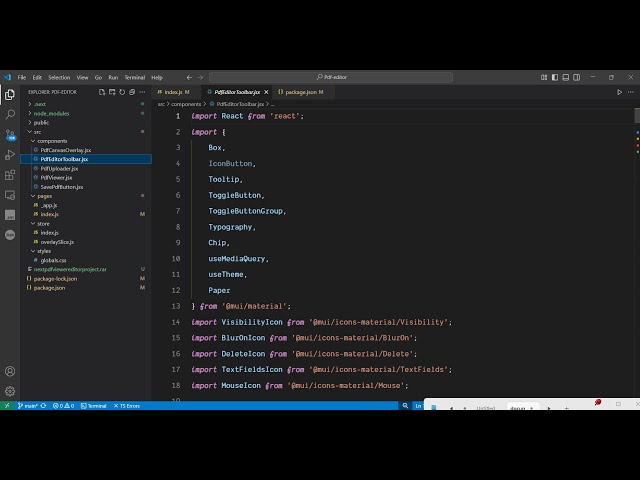The width and height of the screenshot is (640, 480).
Task: Toggle secondary side bar visibility
Action: coord(576,77)
